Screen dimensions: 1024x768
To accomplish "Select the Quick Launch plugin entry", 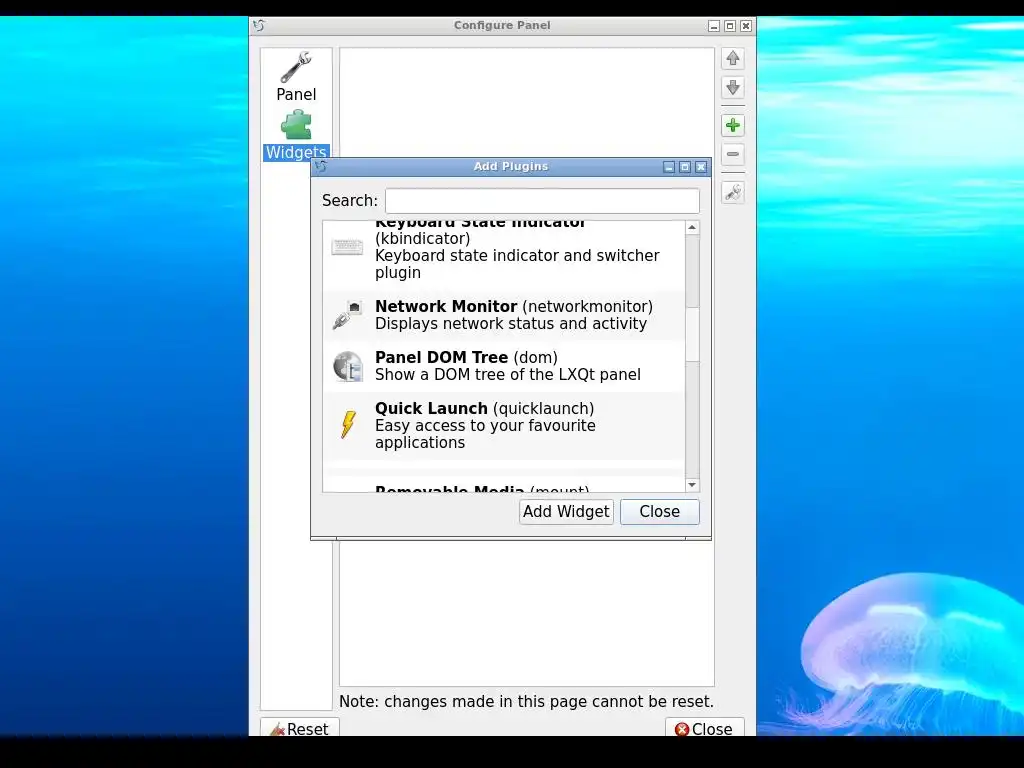I will point(504,425).
